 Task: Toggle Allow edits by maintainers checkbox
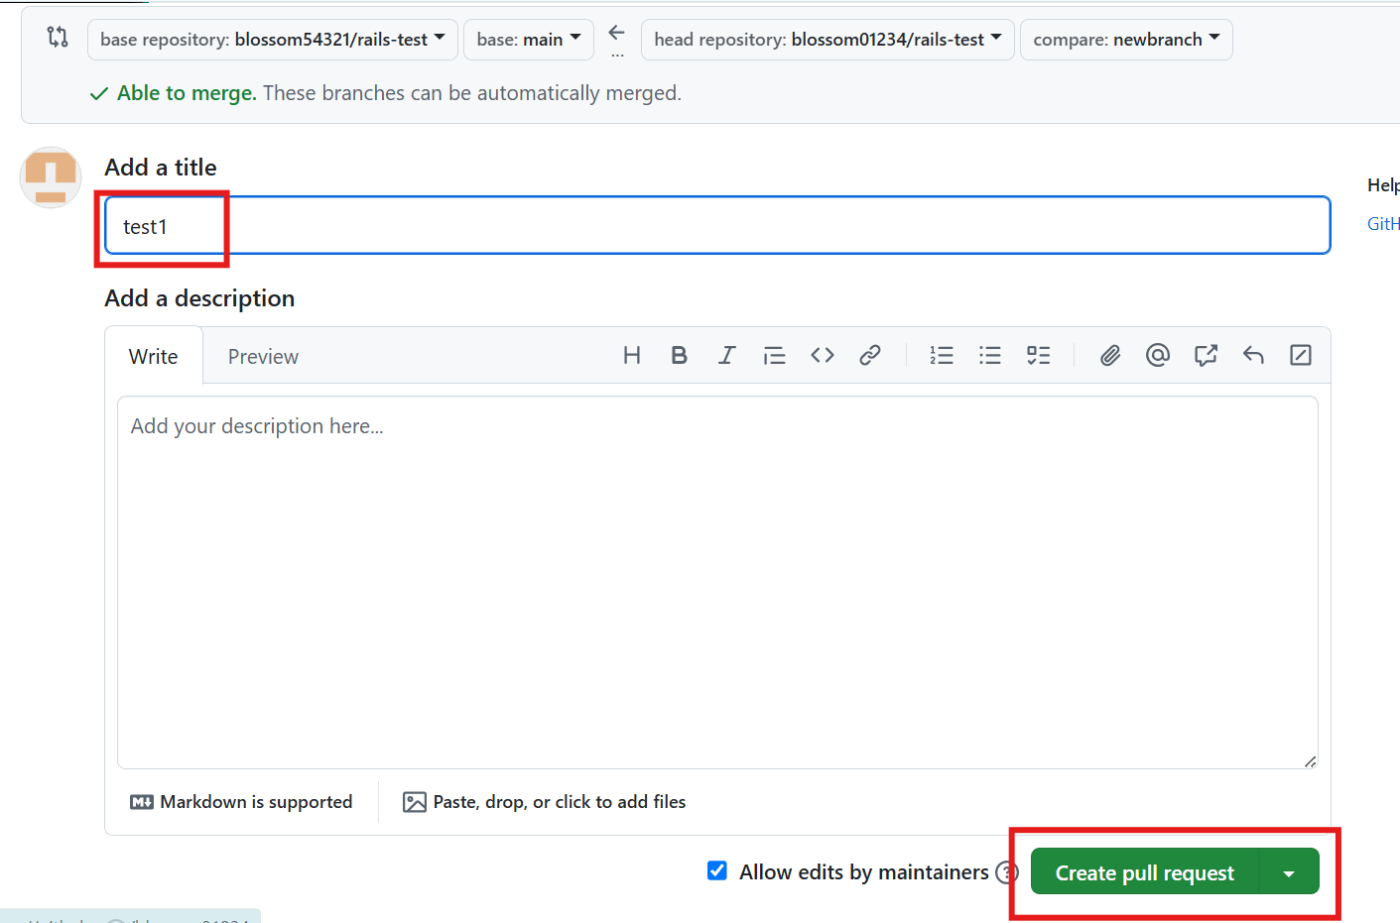click(717, 871)
